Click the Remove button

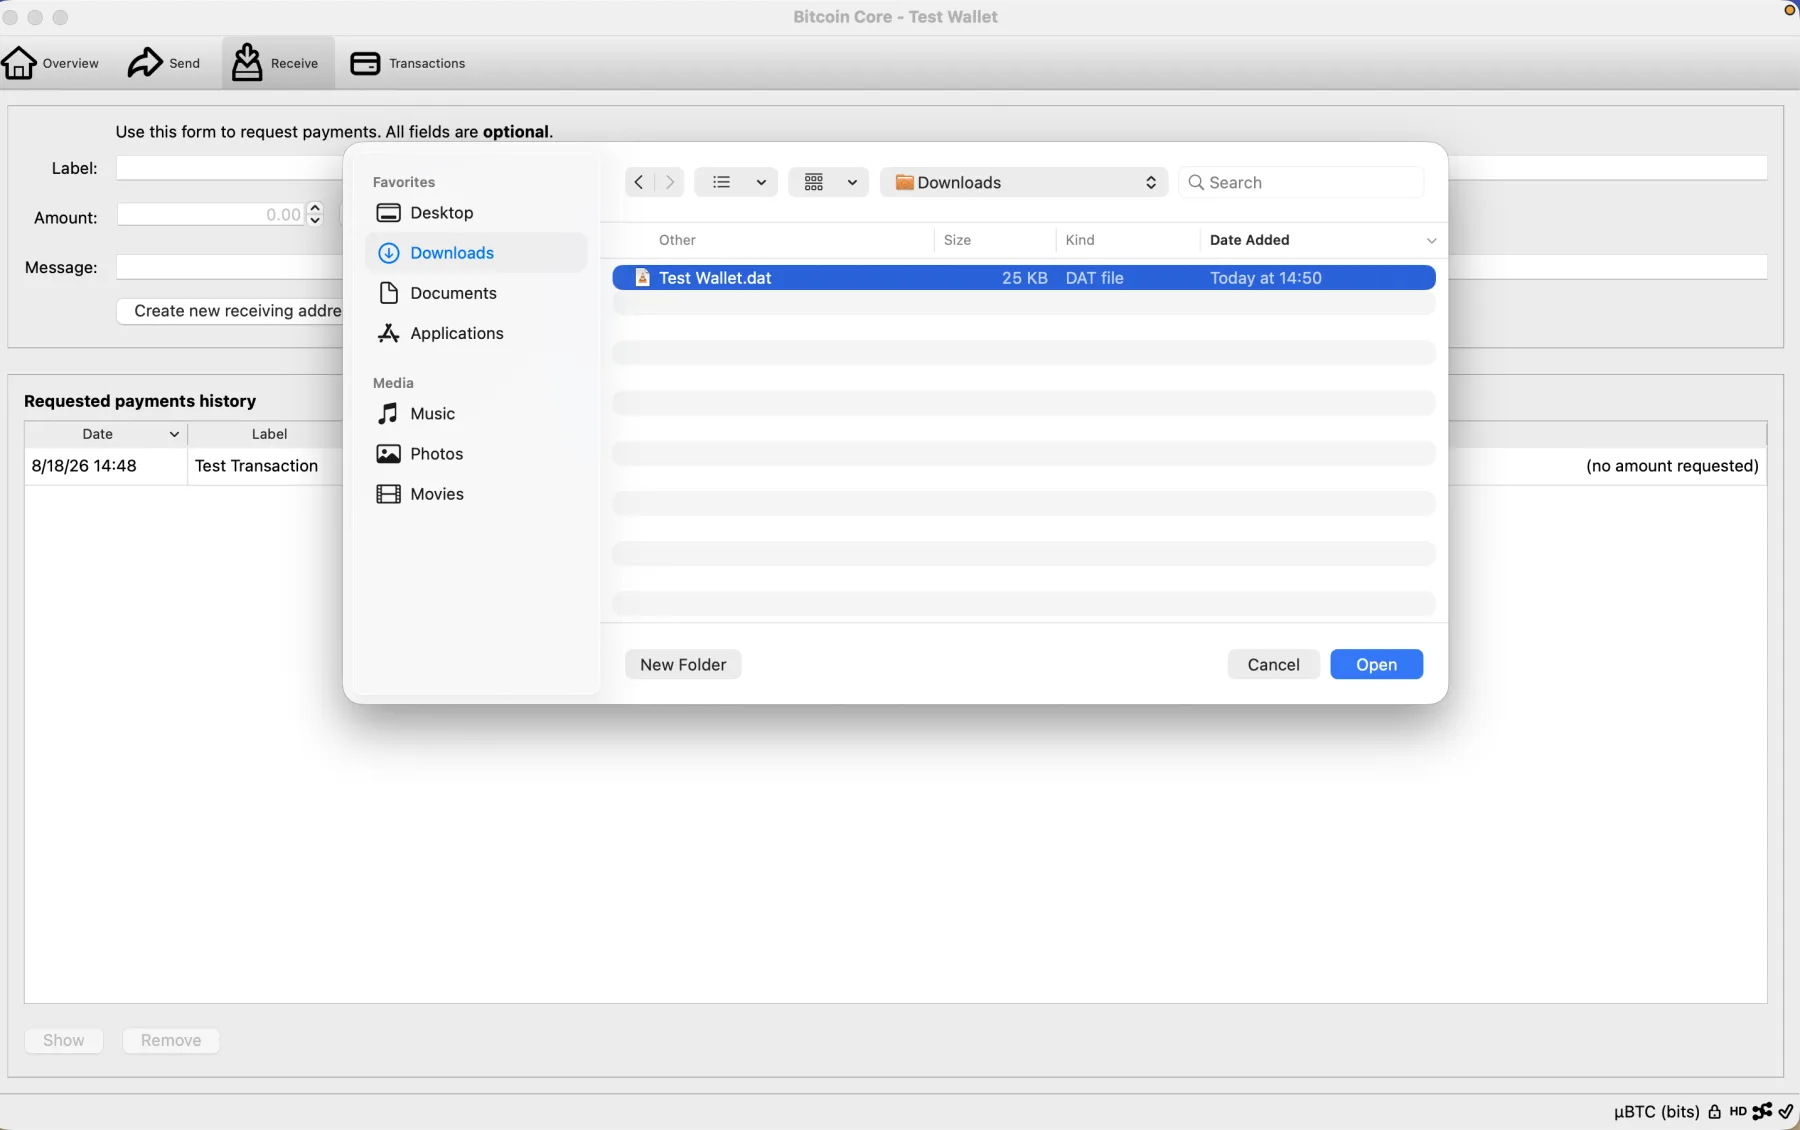click(171, 1041)
